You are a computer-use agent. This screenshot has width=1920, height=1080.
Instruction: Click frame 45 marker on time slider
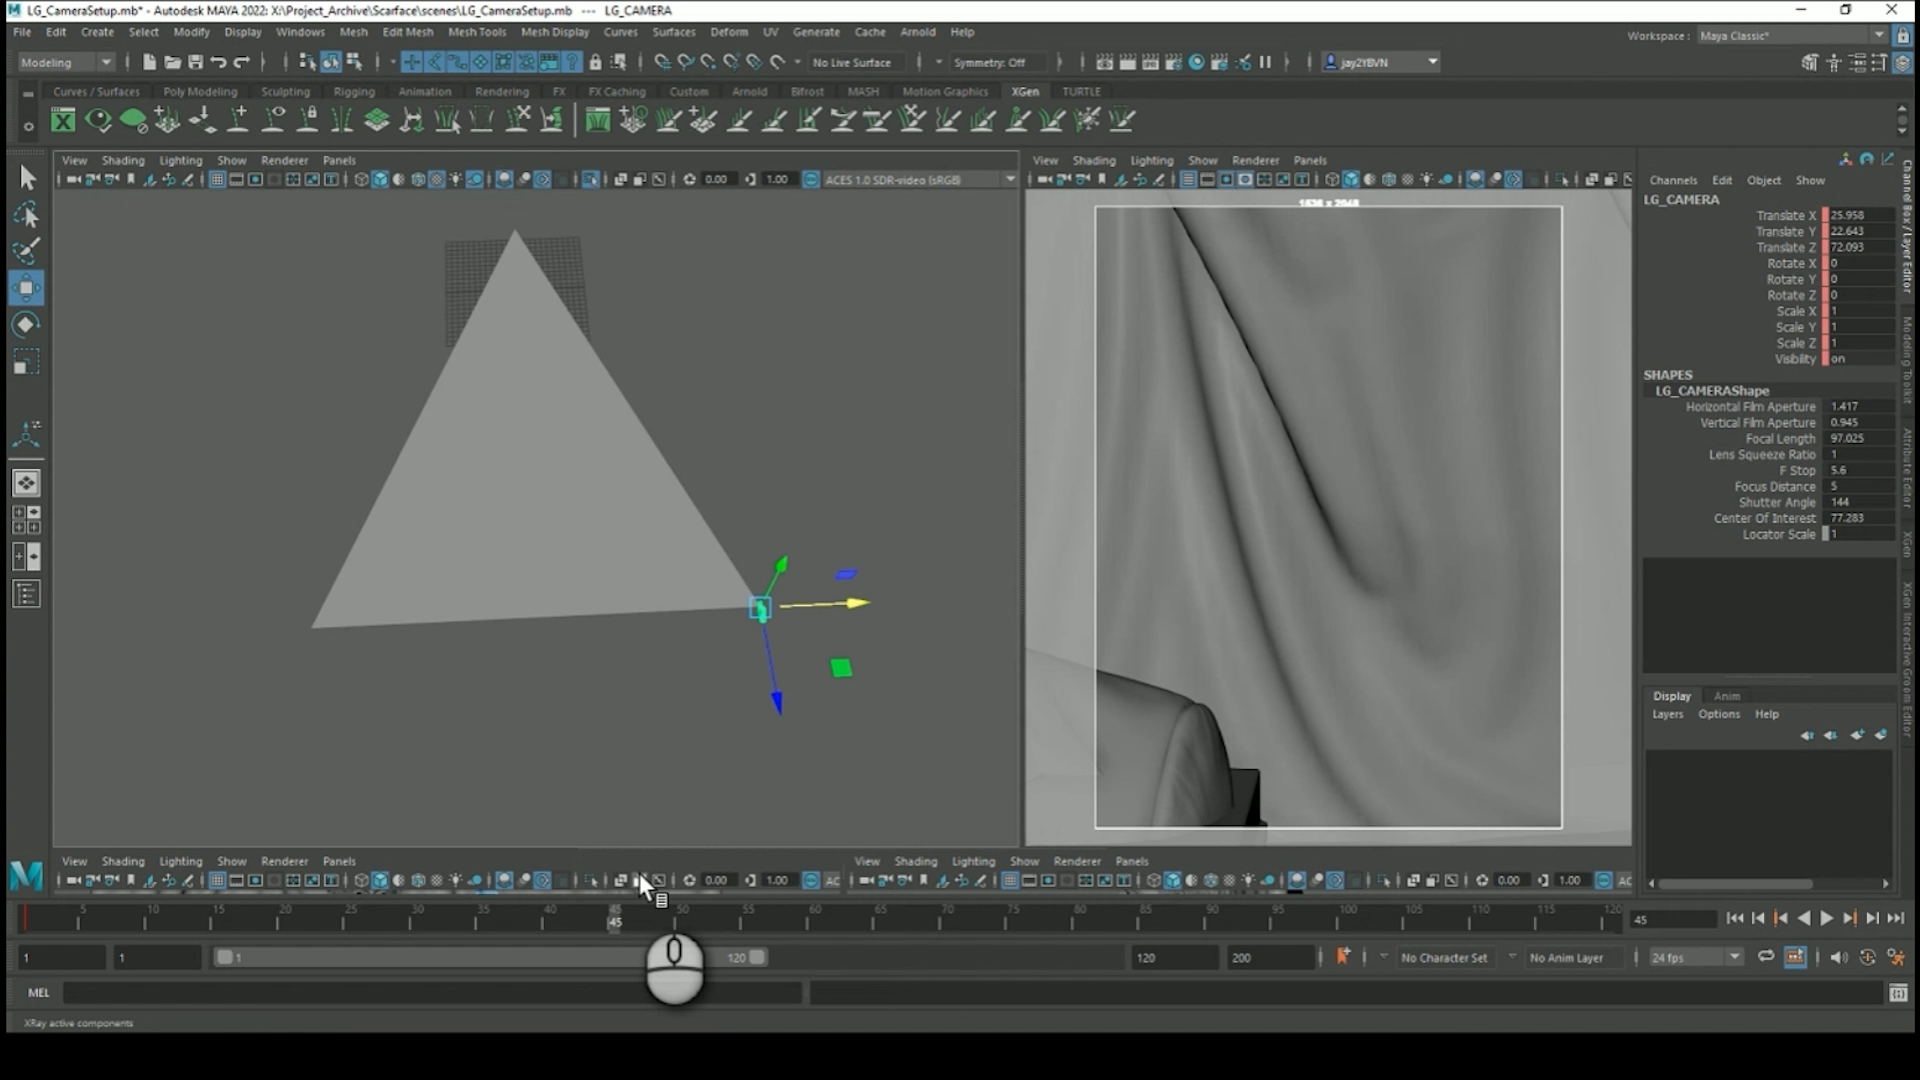coord(615,921)
